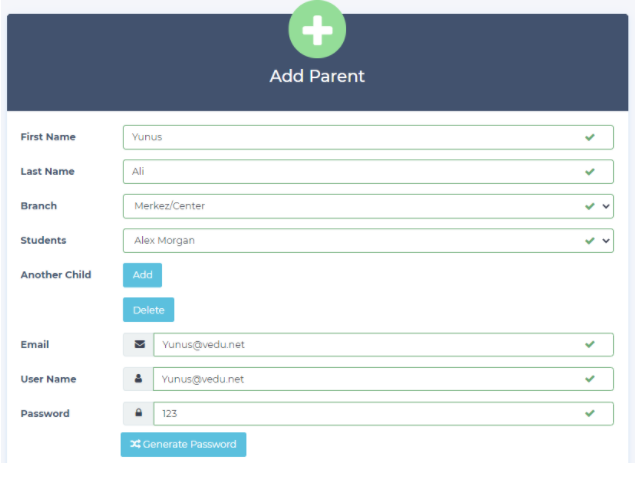
Task: Click the user icon beside User Name field
Action: [x=138, y=379]
